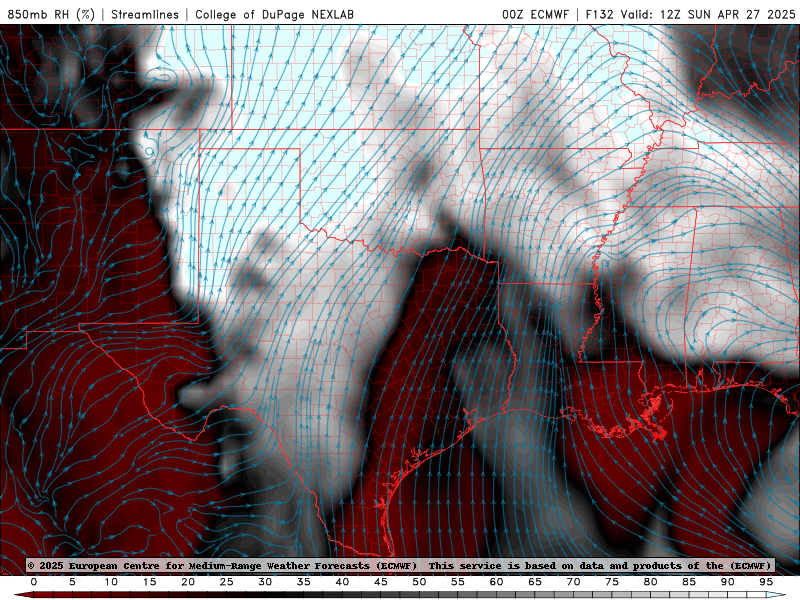
Task: Click the "Streamlines" label in header
Action: point(145,14)
